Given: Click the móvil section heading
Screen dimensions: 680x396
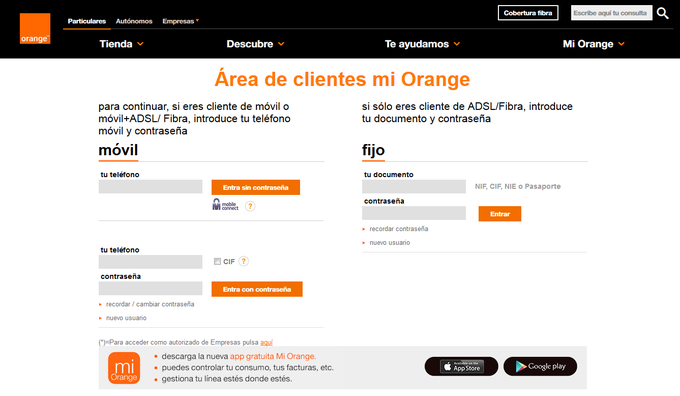Looking at the screenshot, I should pyautogui.click(x=118, y=150).
